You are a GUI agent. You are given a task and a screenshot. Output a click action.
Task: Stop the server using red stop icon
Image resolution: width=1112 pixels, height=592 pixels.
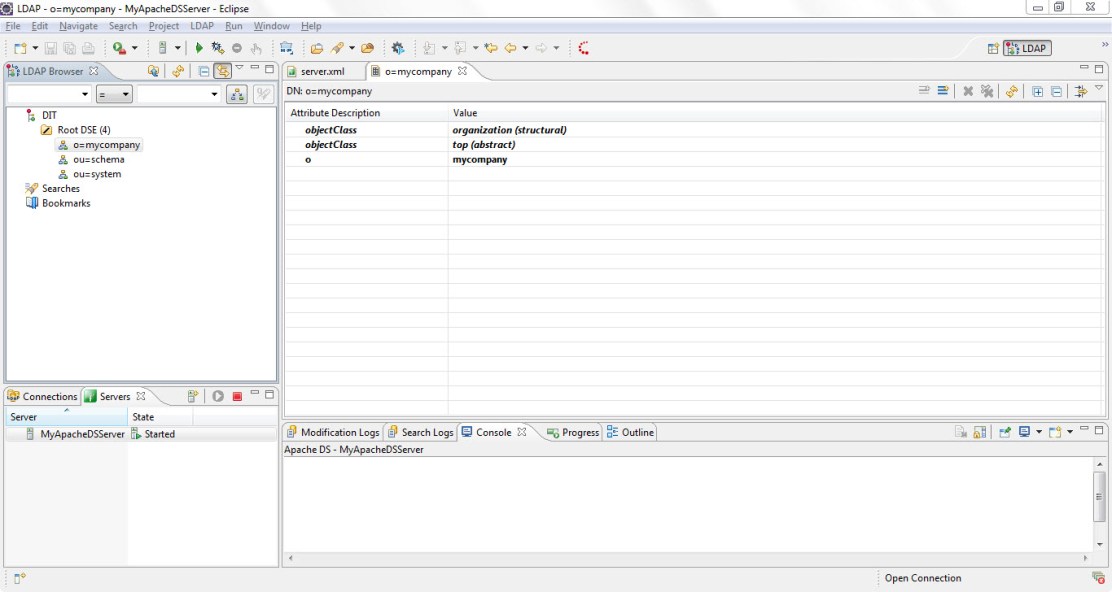(237, 396)
